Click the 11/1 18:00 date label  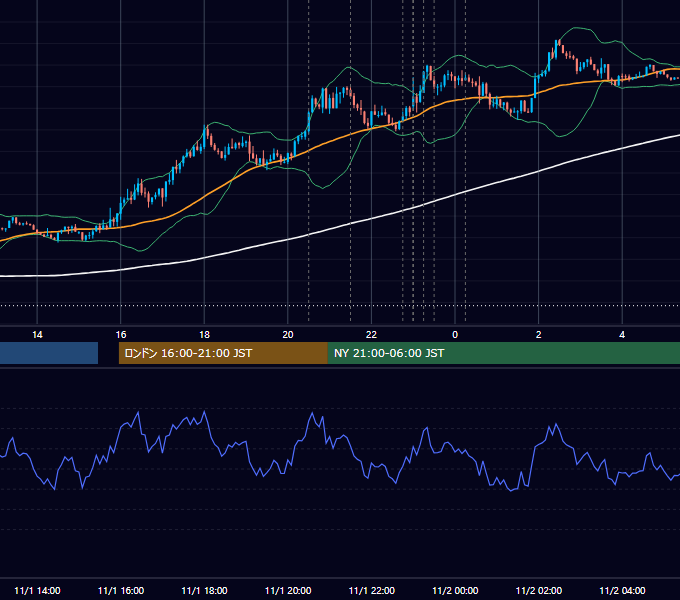tap(204, 590)
